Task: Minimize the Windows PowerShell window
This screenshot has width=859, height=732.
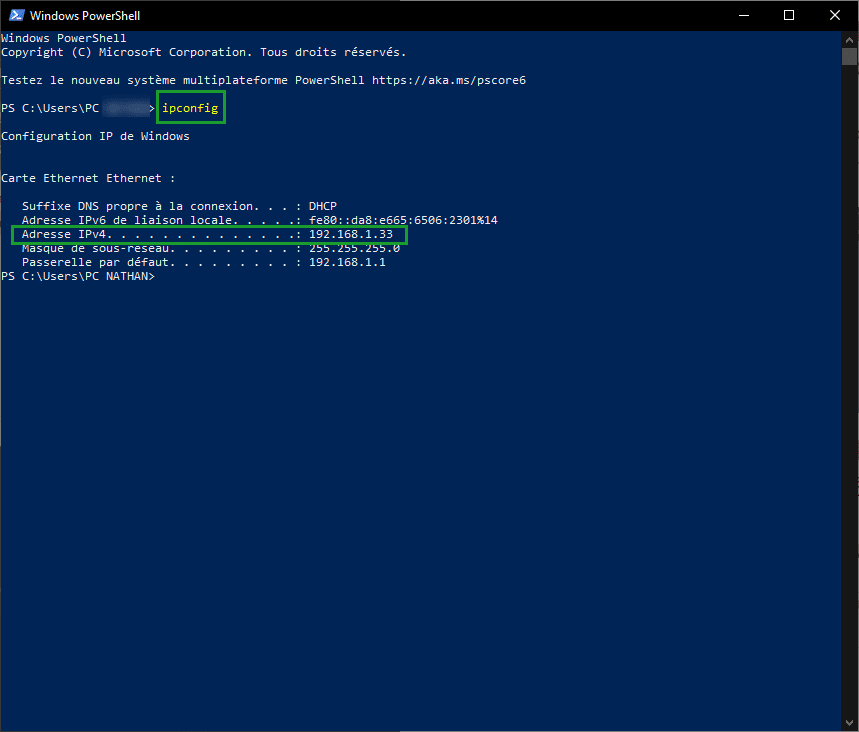Action: click(x=743, y=15)
